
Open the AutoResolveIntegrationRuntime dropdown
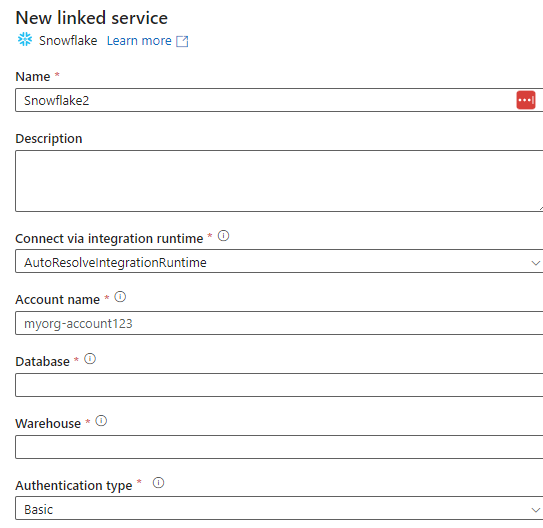[279, 262]
